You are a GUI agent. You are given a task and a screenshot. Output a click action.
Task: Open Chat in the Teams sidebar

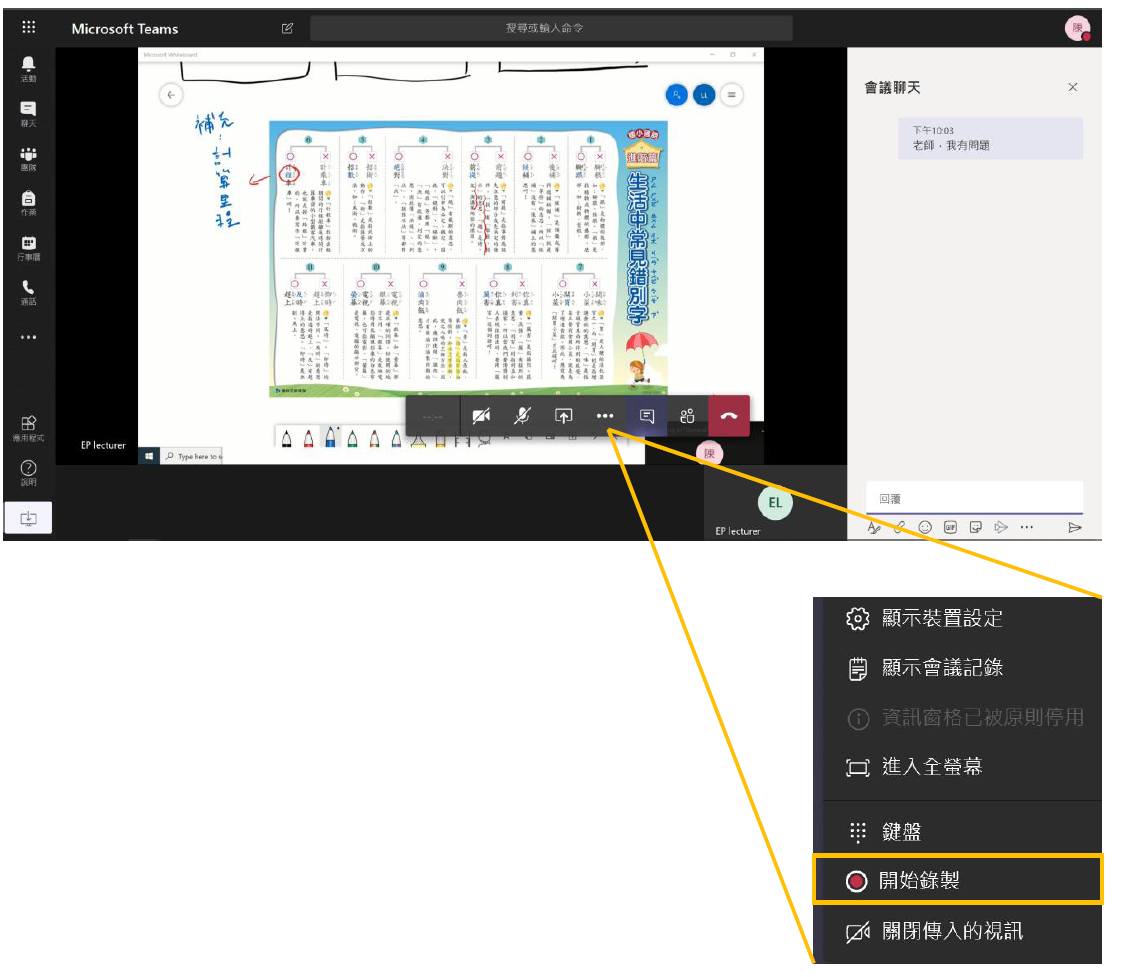[29, 113]
